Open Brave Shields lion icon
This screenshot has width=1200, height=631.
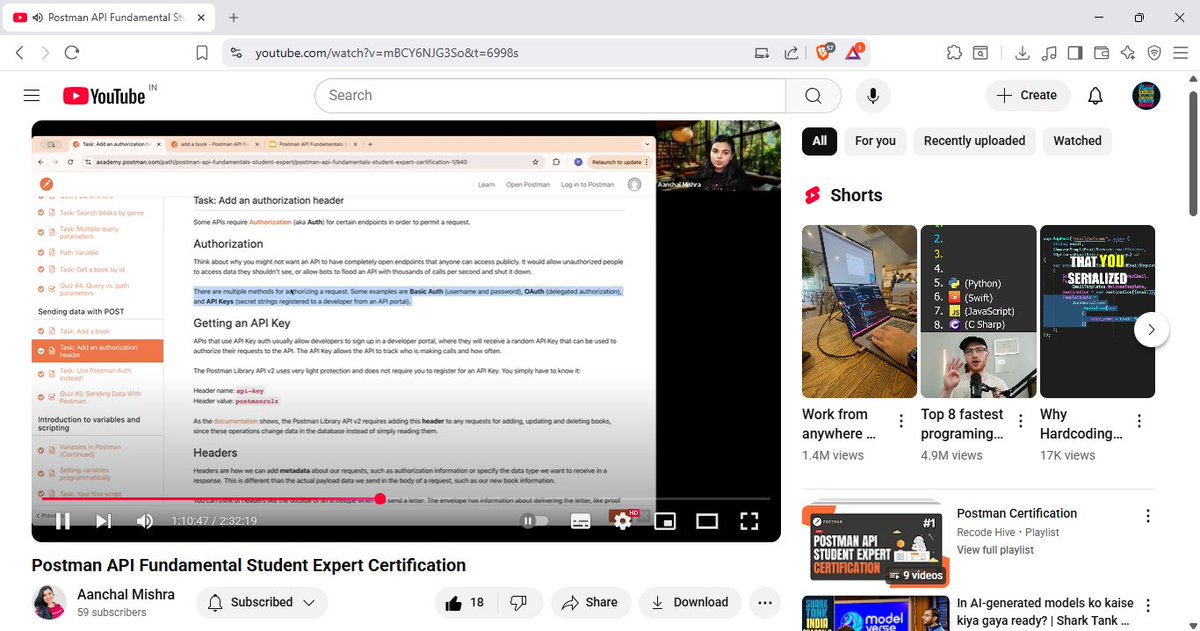[824, 52]
